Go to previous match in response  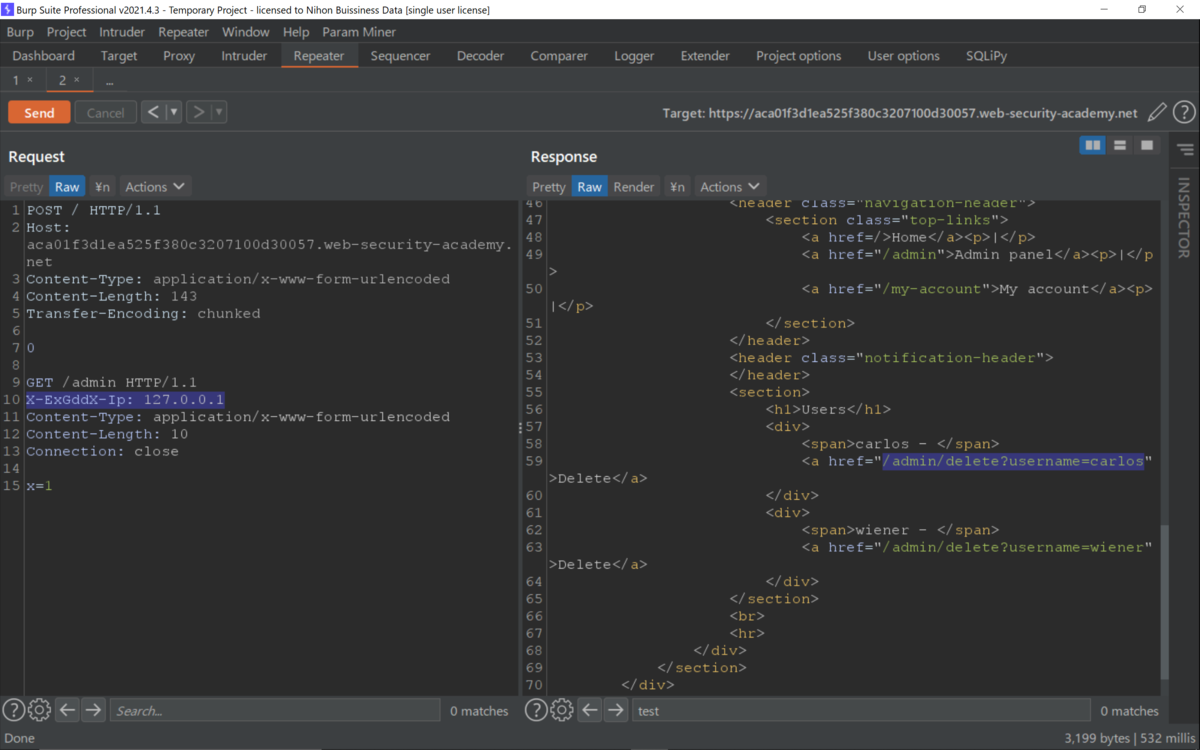590,710
